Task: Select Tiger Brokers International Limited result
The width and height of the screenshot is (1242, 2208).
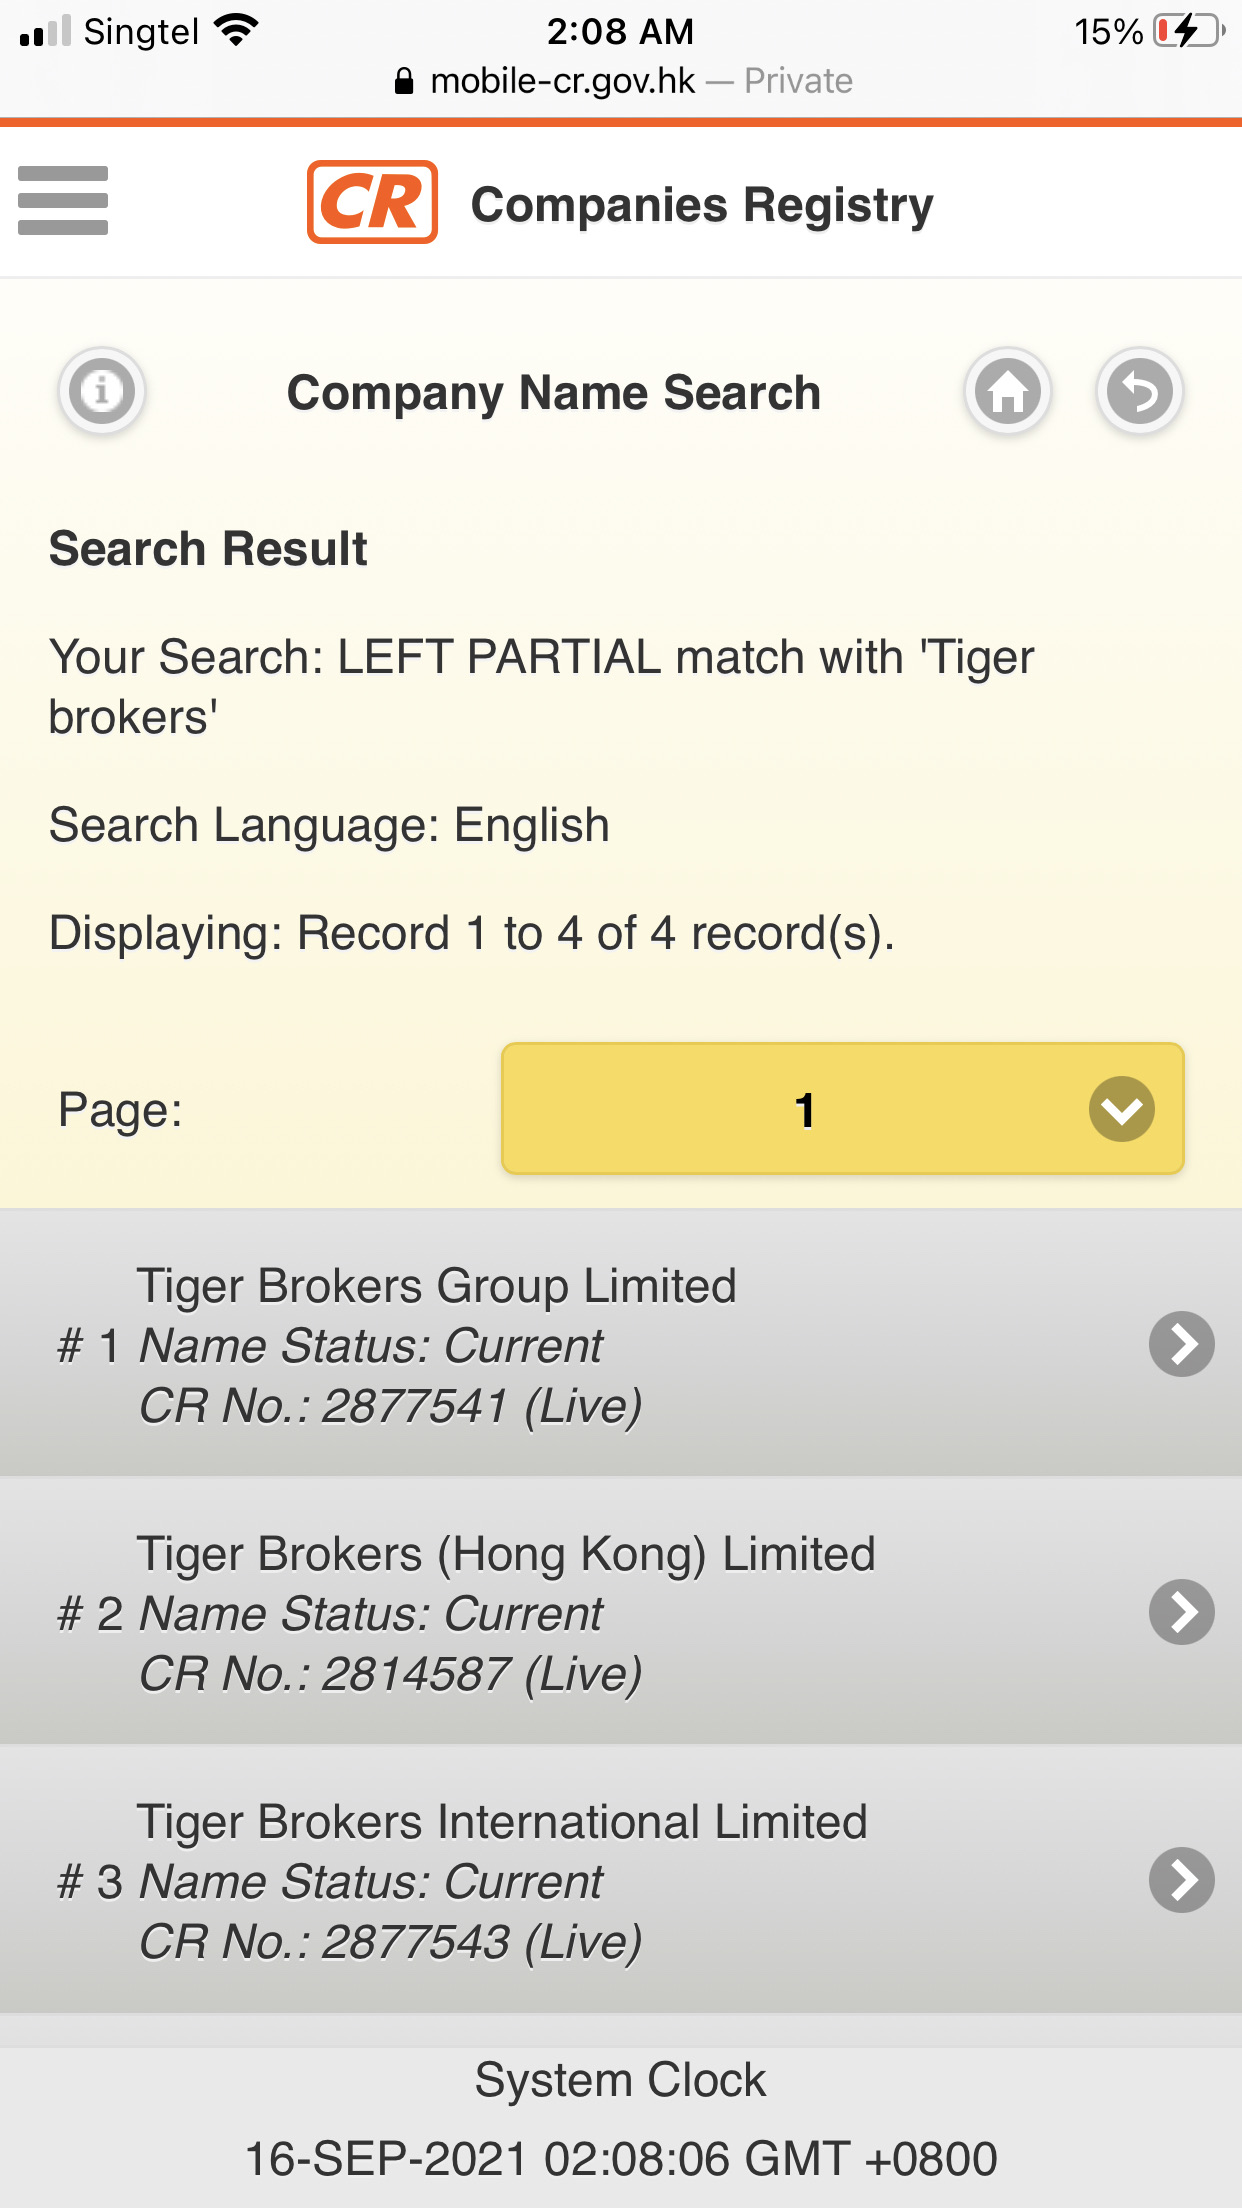Action: (x=621, y=1879)
